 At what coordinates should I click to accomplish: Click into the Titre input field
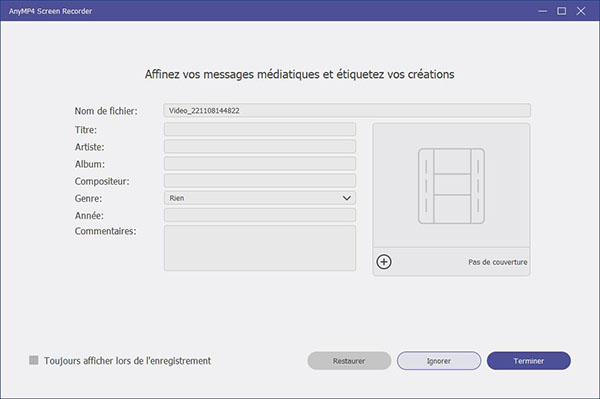click(260, 129)
